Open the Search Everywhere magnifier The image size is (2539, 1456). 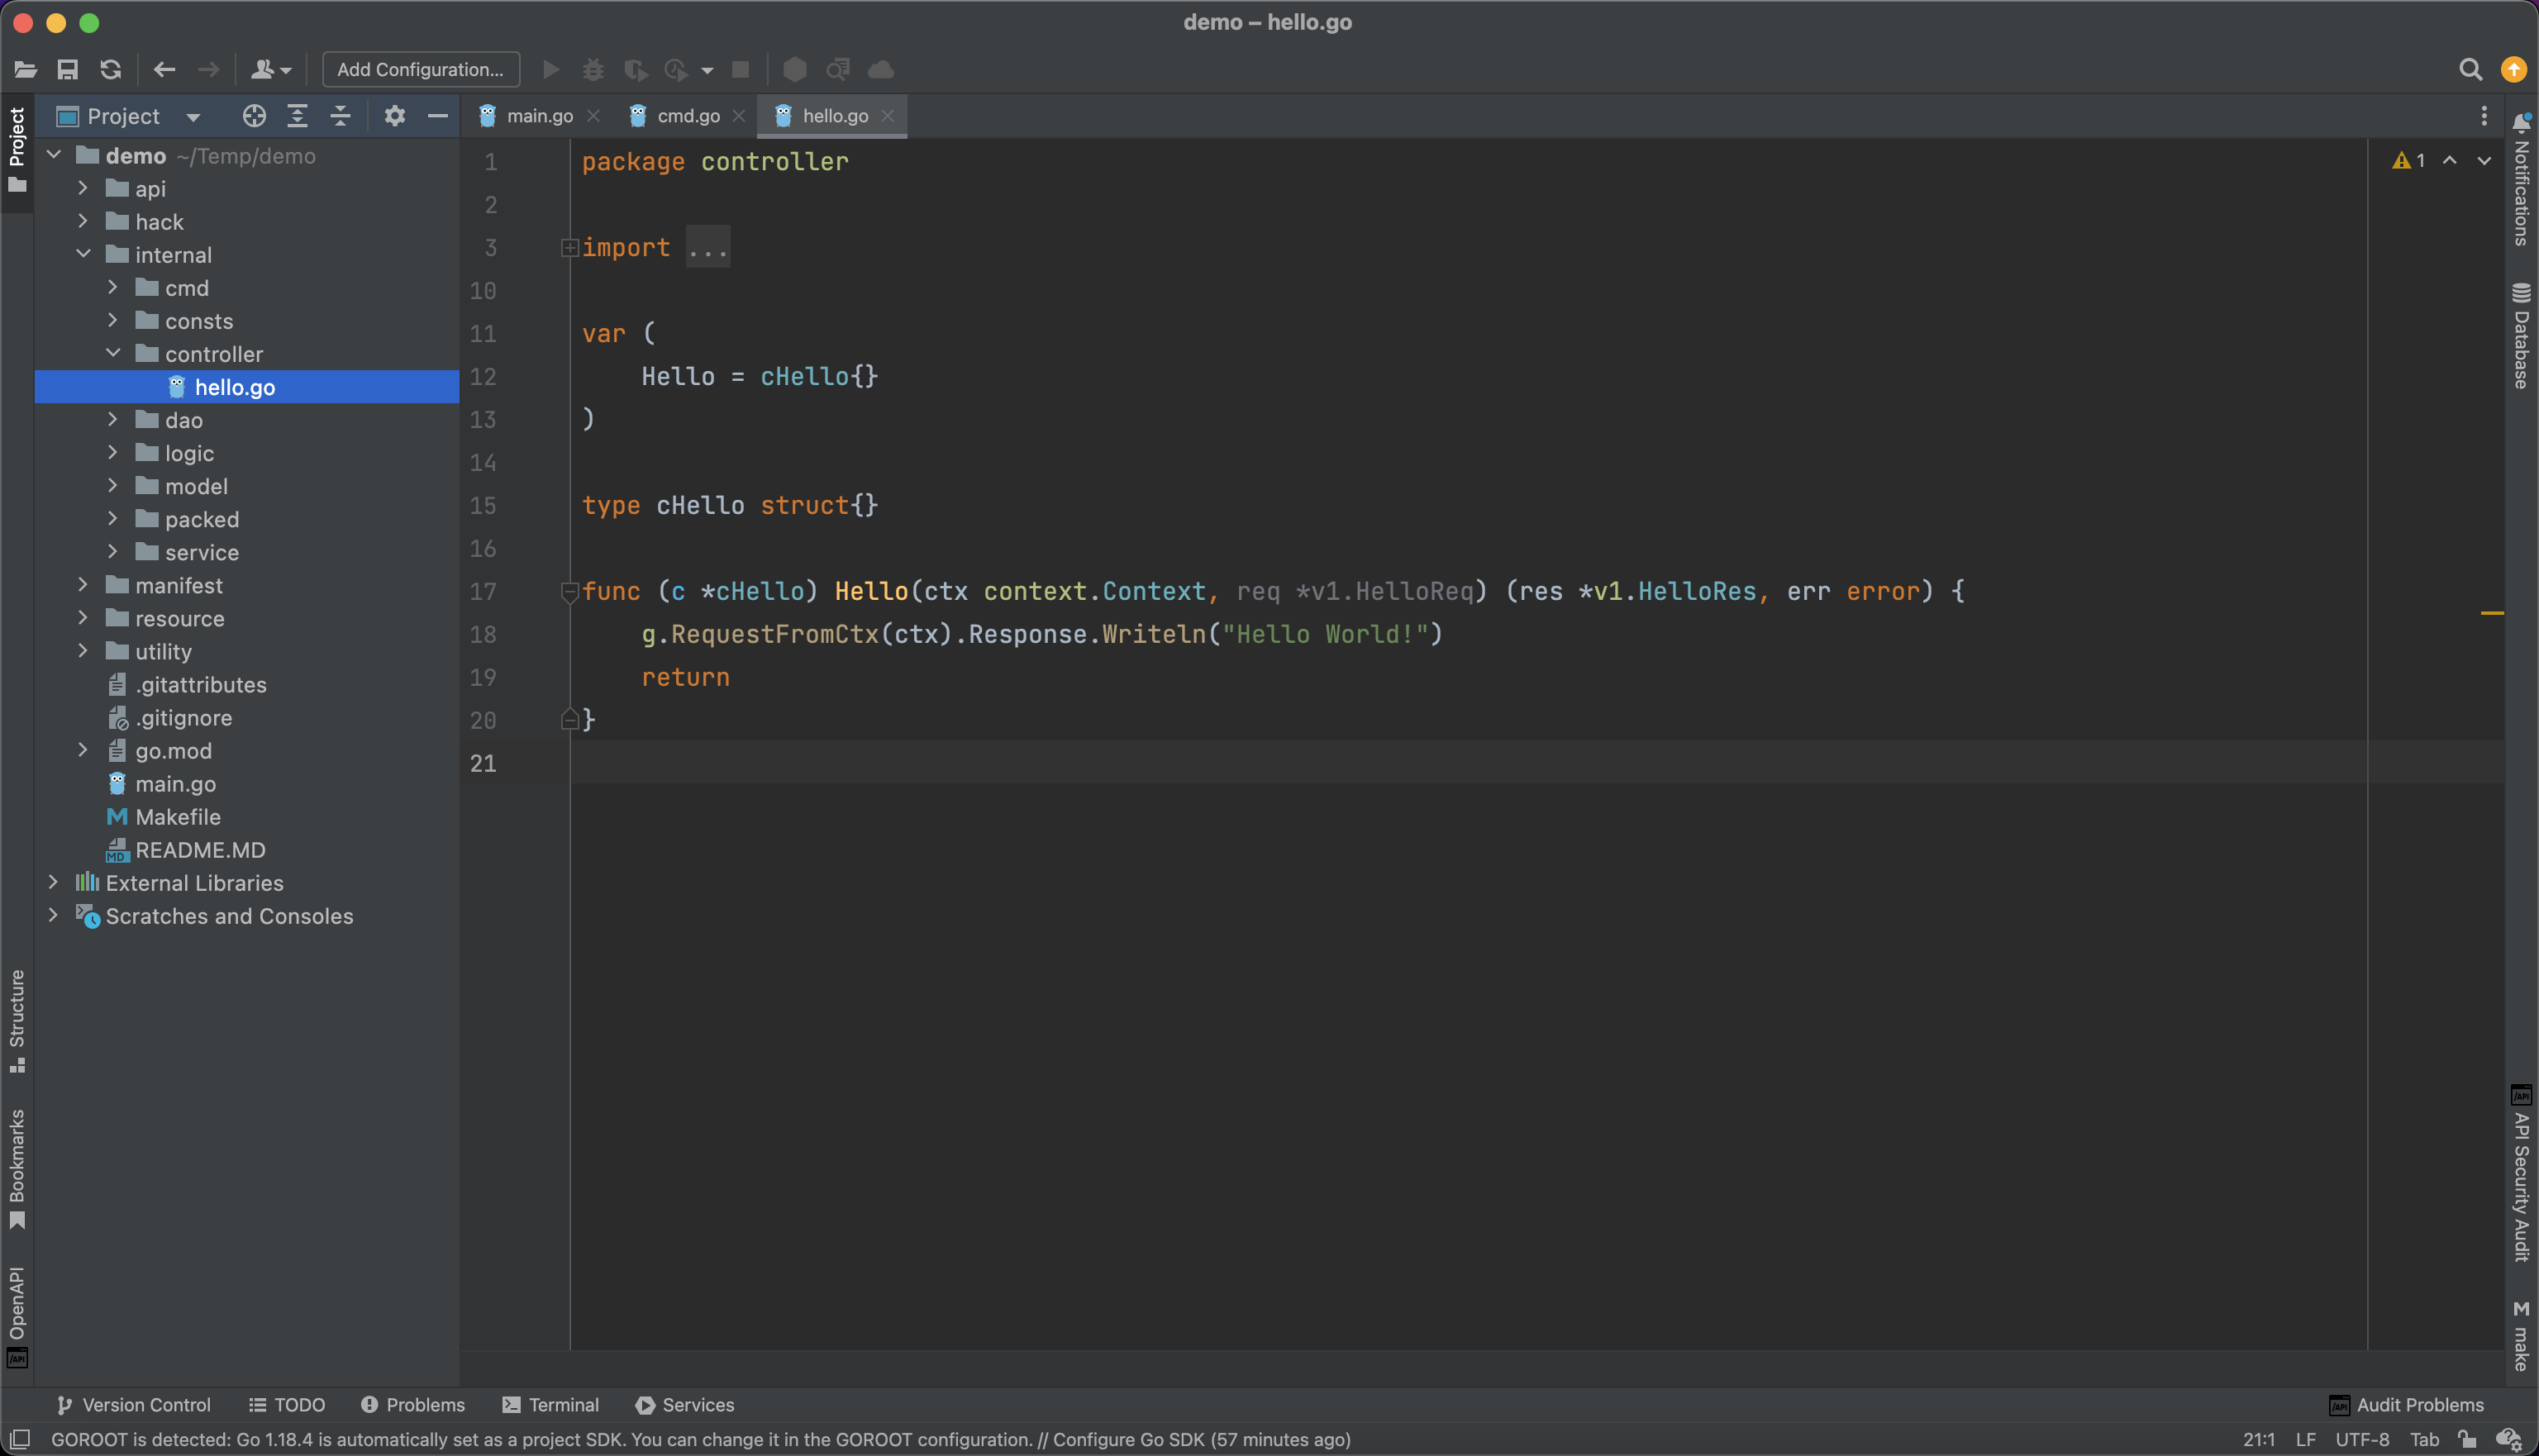(2470, 69)
